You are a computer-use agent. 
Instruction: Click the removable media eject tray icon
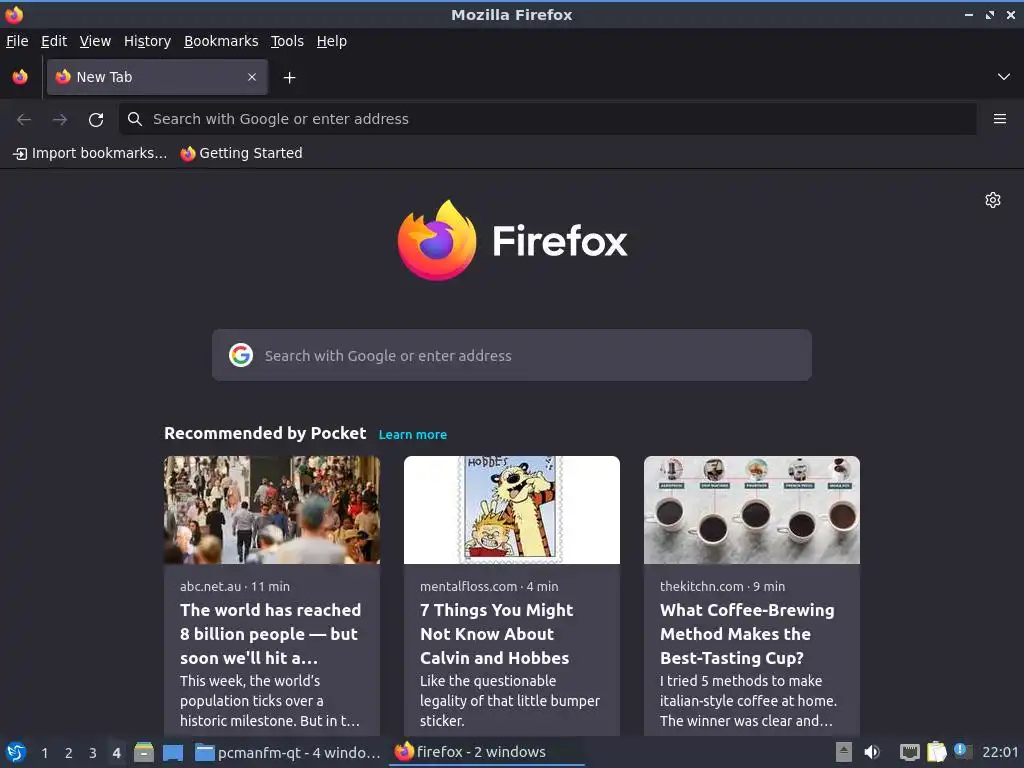click(x=844, y=752)
